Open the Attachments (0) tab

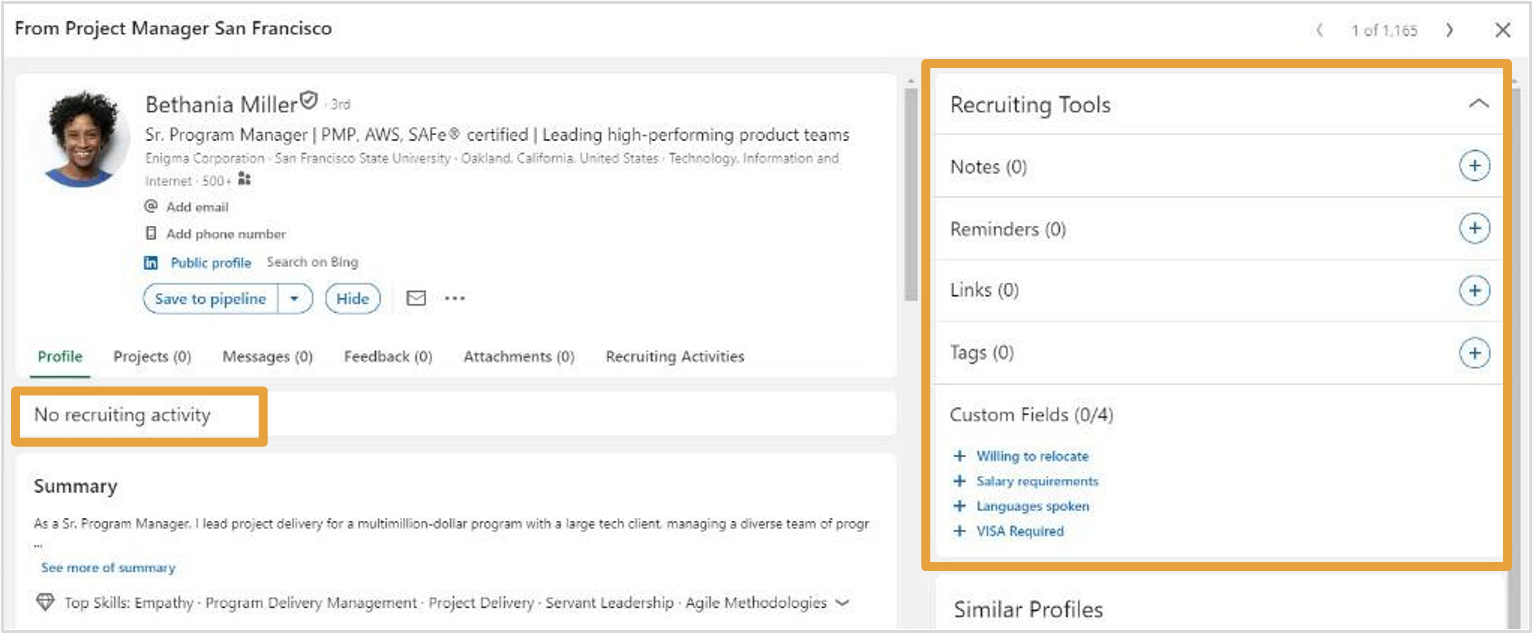click(519, 356)
